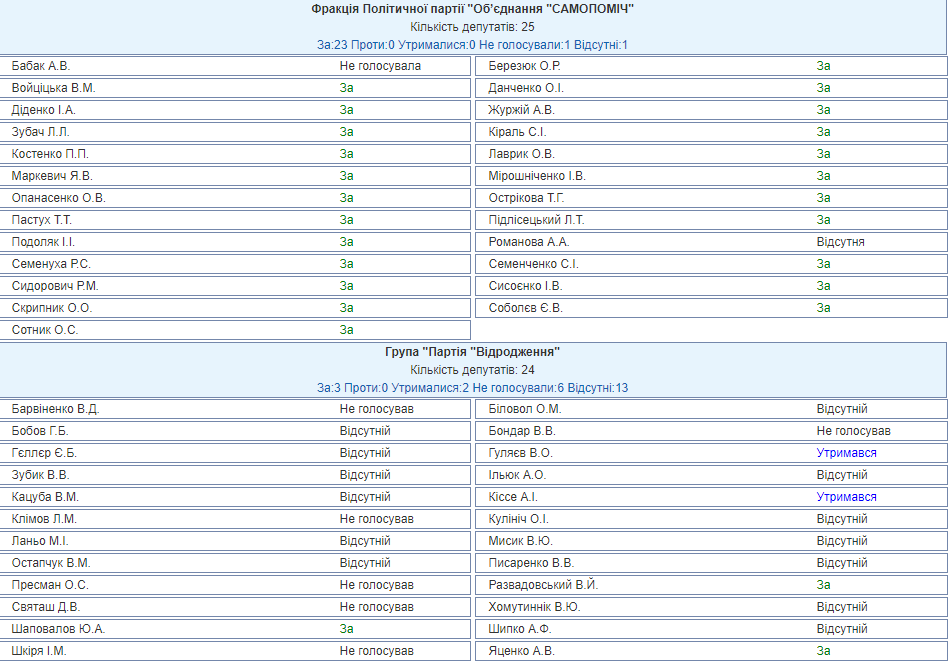Select deputy name Хомутиннік В.Ю.
The height and width of the screenshot is (663, 949).
click(x=535, y=607)
